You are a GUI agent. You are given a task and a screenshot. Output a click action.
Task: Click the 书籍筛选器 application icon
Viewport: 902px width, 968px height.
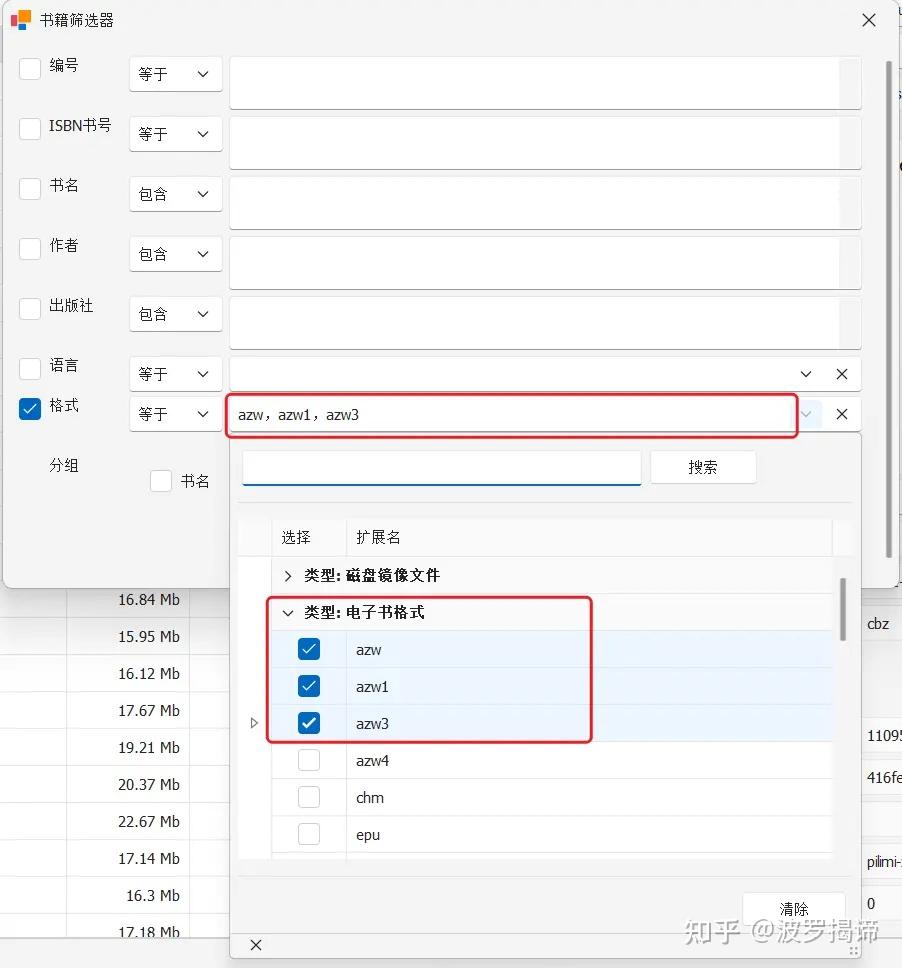[20, 20]
